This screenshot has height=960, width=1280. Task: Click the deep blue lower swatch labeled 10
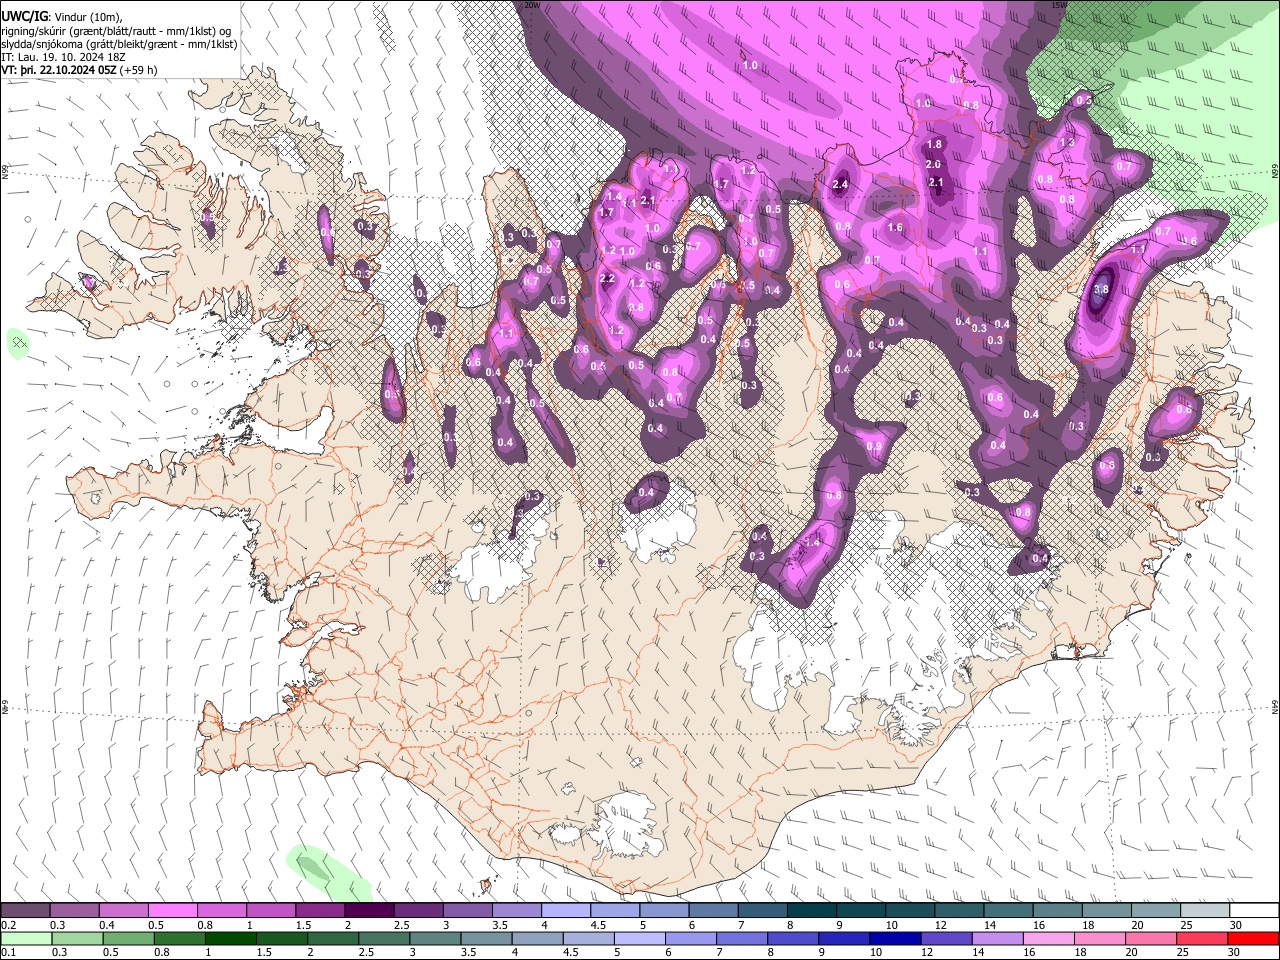click(x=895, y=938)
